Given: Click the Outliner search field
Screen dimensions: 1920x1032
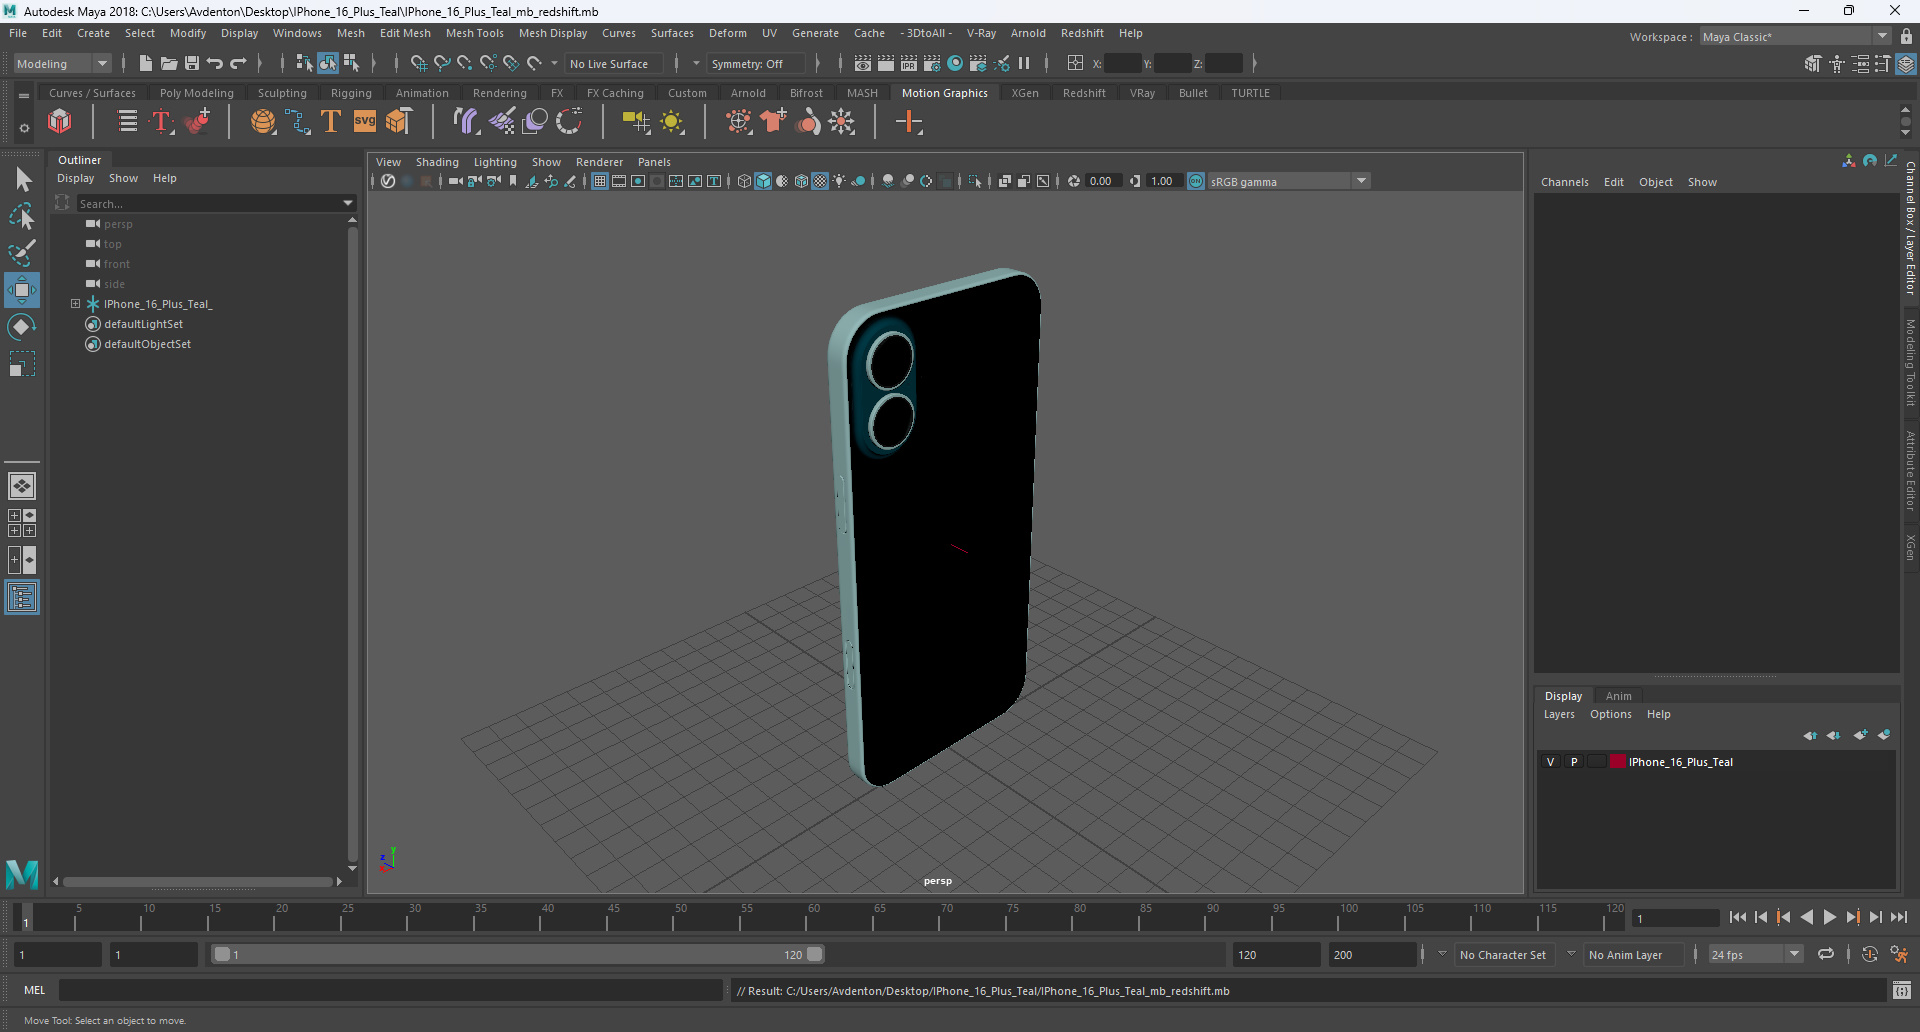Looking at the screenshot, I should pyautogui.click(x=209, y=203).
